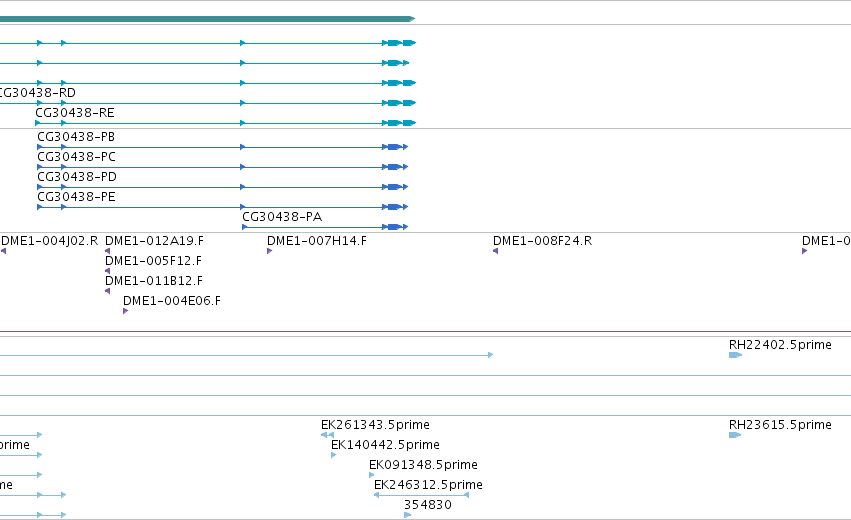851x520 pixels.
Task: Select the DME1-004J02.R feature label
Action: 50,241
